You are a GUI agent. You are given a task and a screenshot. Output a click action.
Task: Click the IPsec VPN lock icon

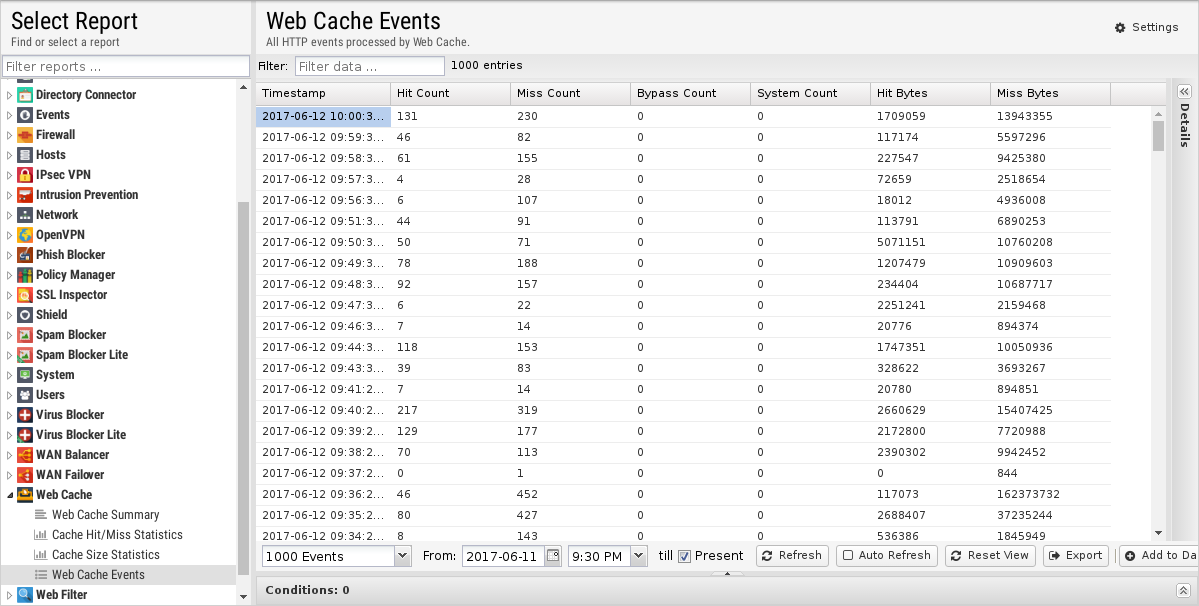tap(25, 175)
